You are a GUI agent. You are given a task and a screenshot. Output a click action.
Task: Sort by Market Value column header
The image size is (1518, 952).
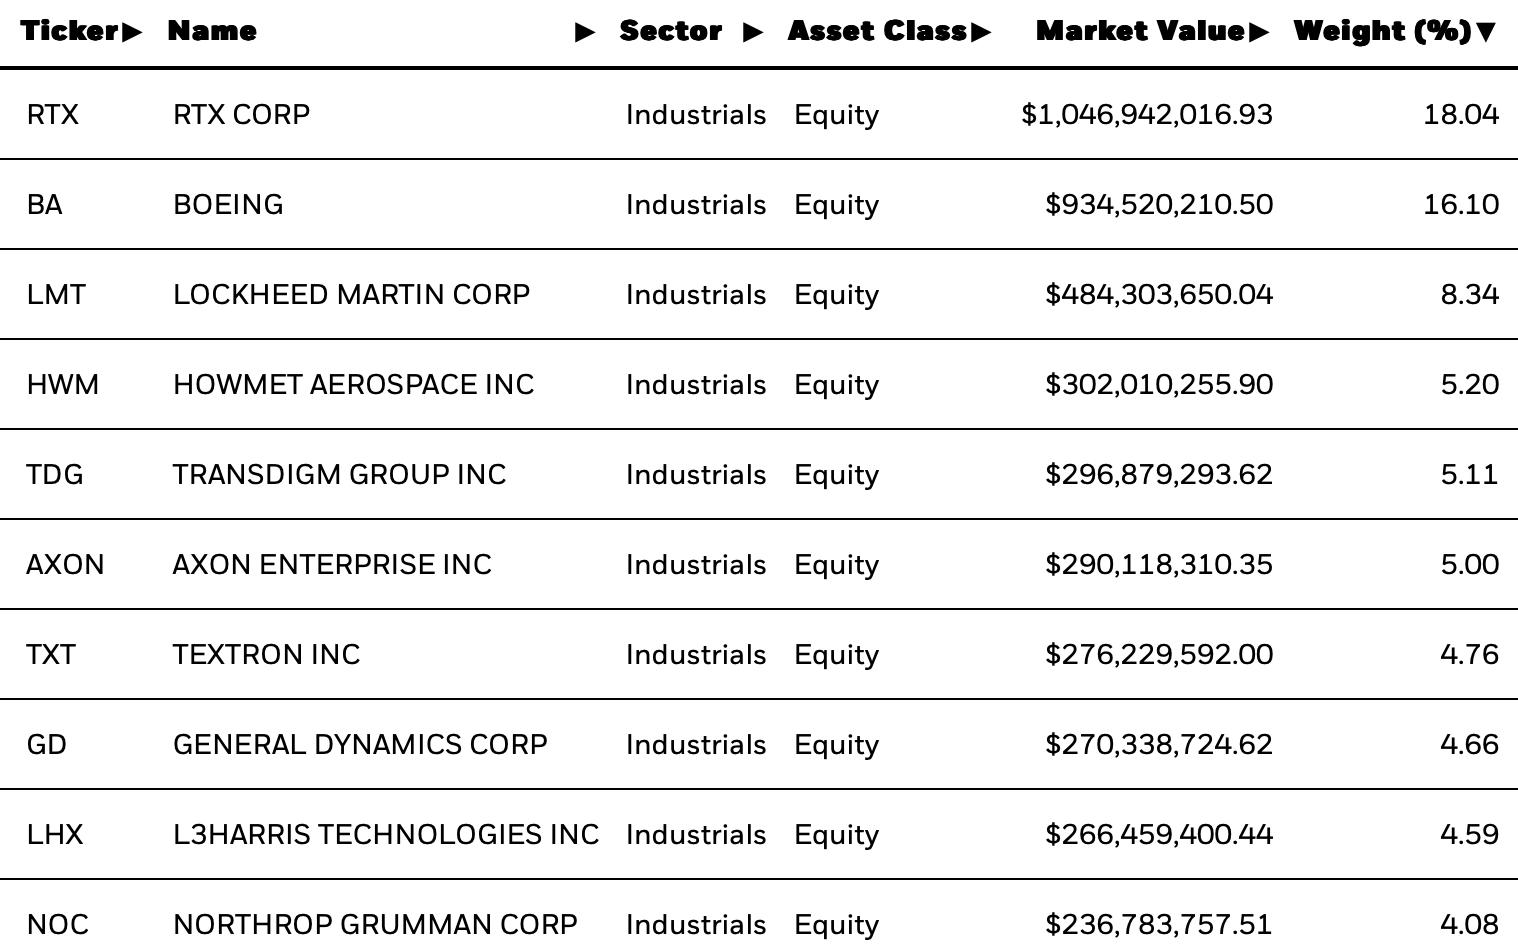1140,31
